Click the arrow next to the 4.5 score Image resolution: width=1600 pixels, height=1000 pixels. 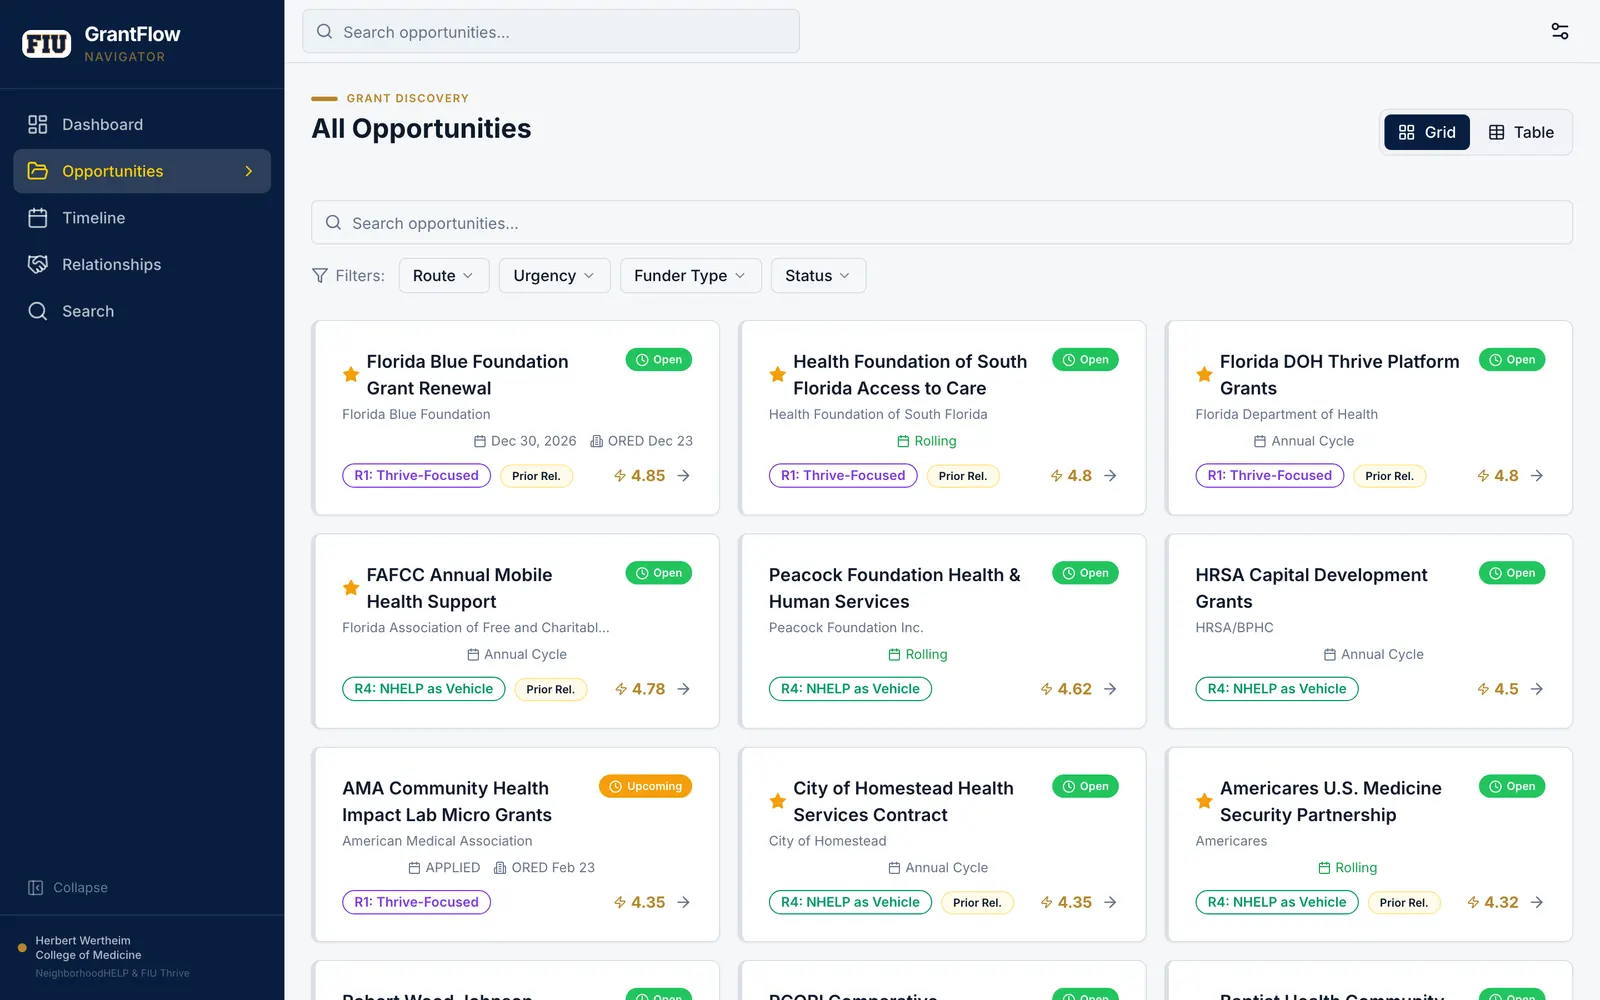click(x=1537, y=689)
